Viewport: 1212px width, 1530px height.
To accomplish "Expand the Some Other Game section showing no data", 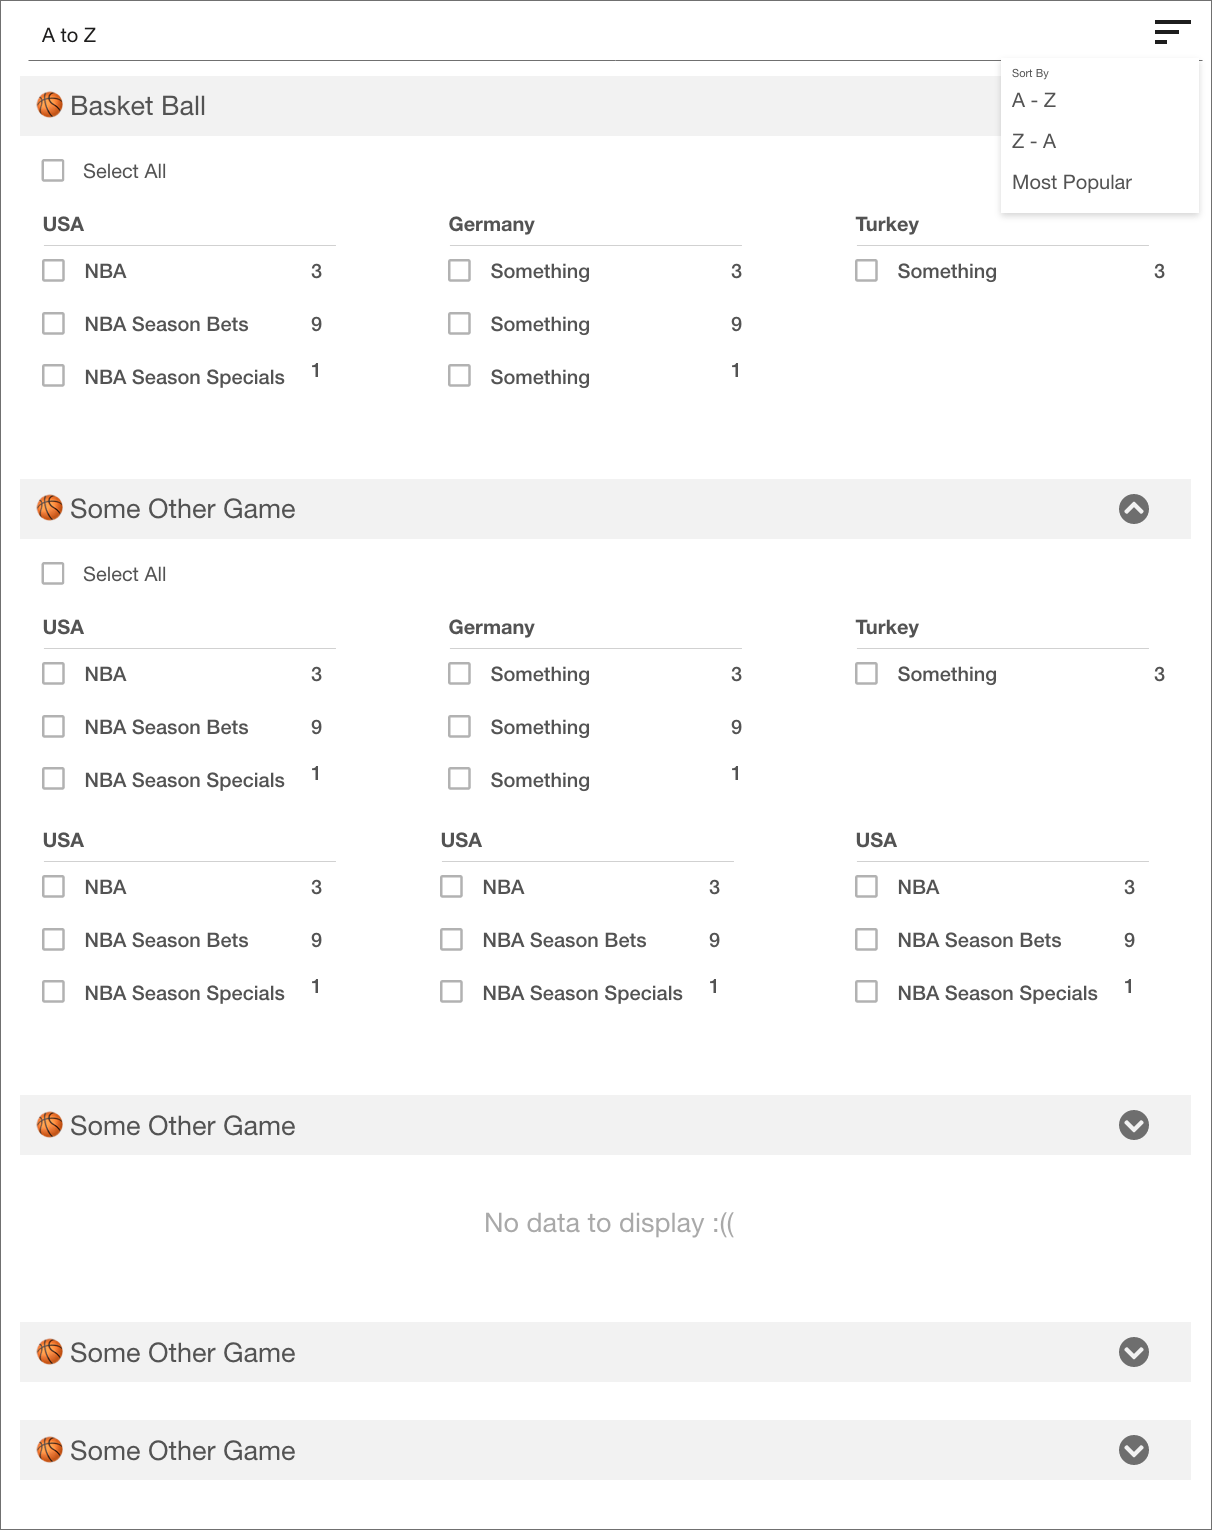I will (1132, 1125).
